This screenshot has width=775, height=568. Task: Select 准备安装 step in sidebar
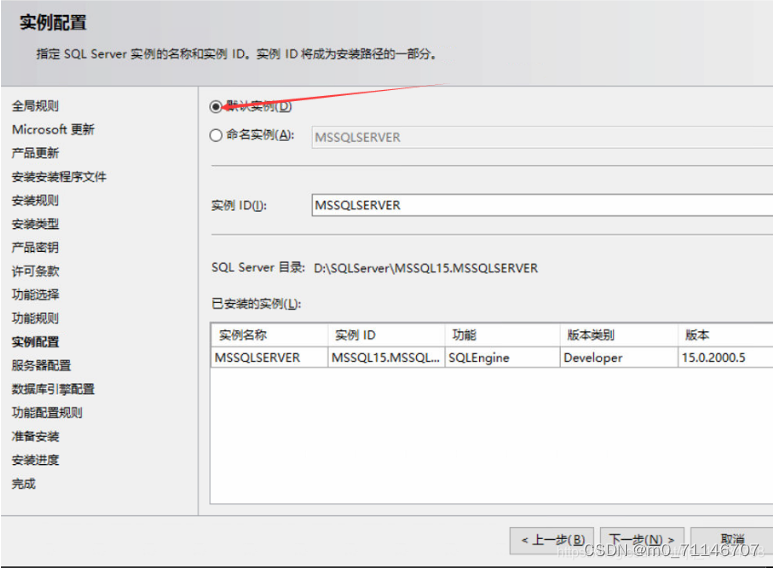(36, 437)
